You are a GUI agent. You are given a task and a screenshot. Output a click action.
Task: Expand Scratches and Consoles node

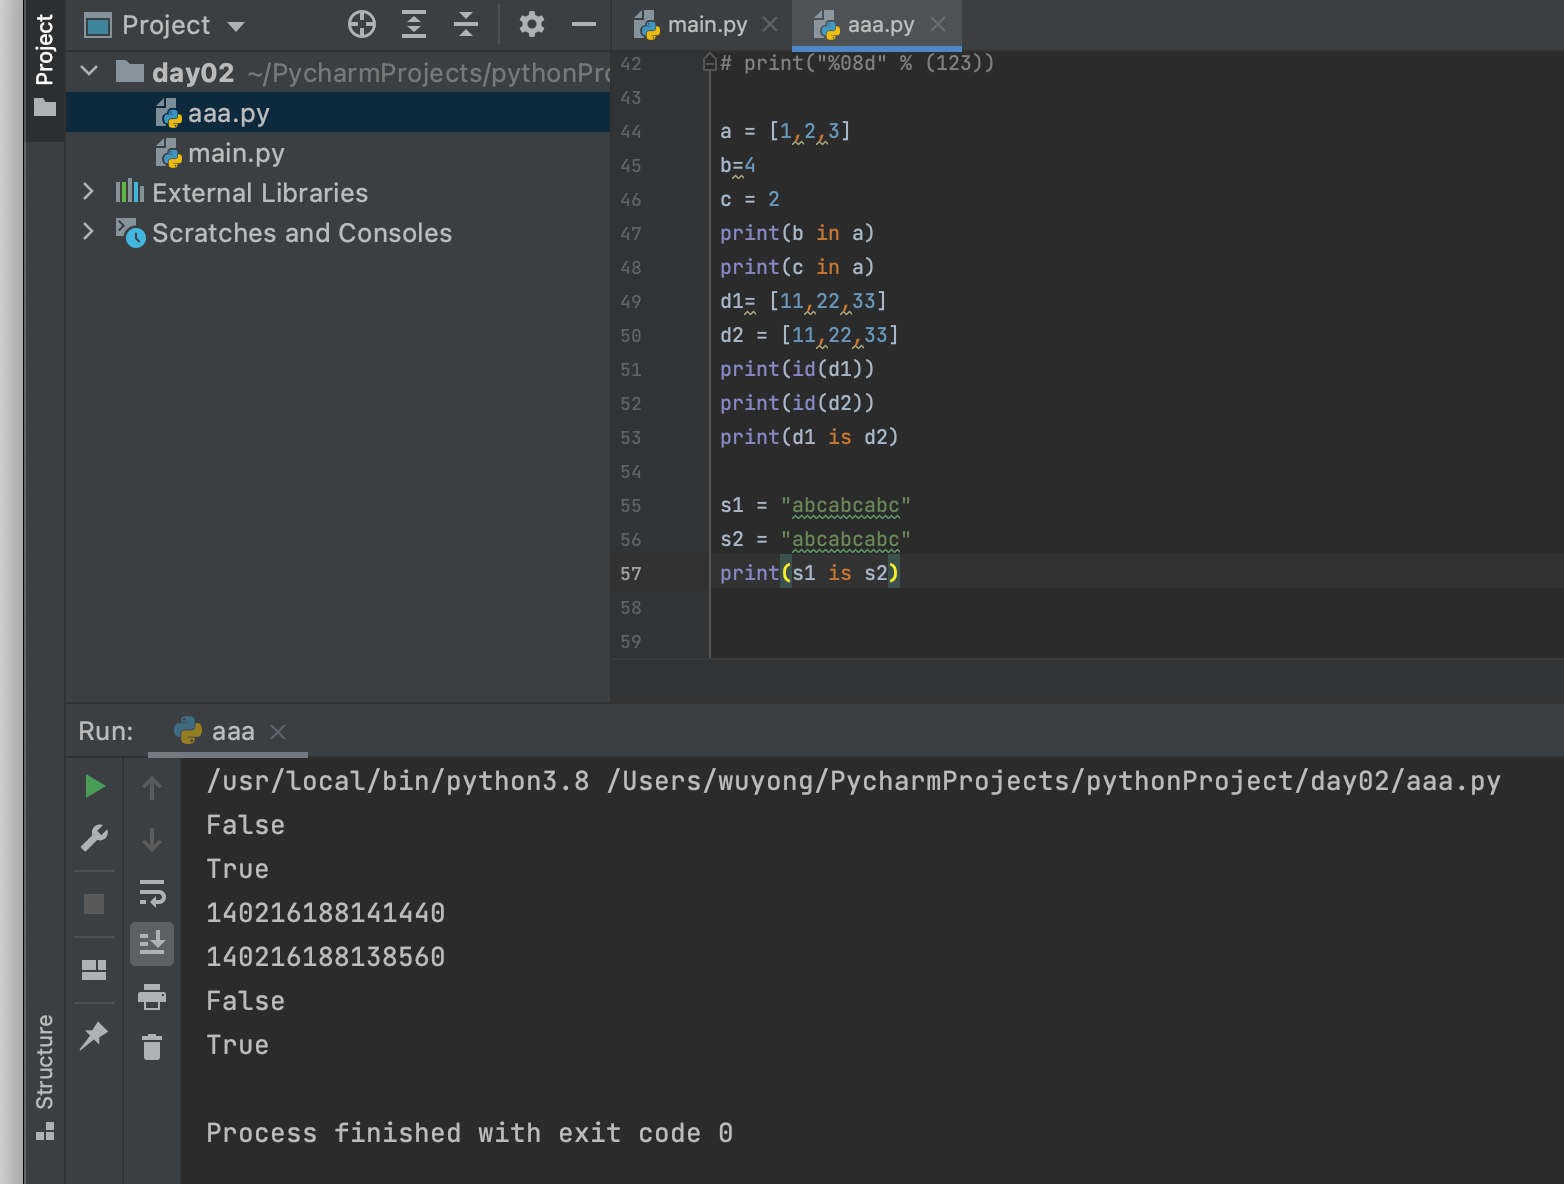[88, 231]
